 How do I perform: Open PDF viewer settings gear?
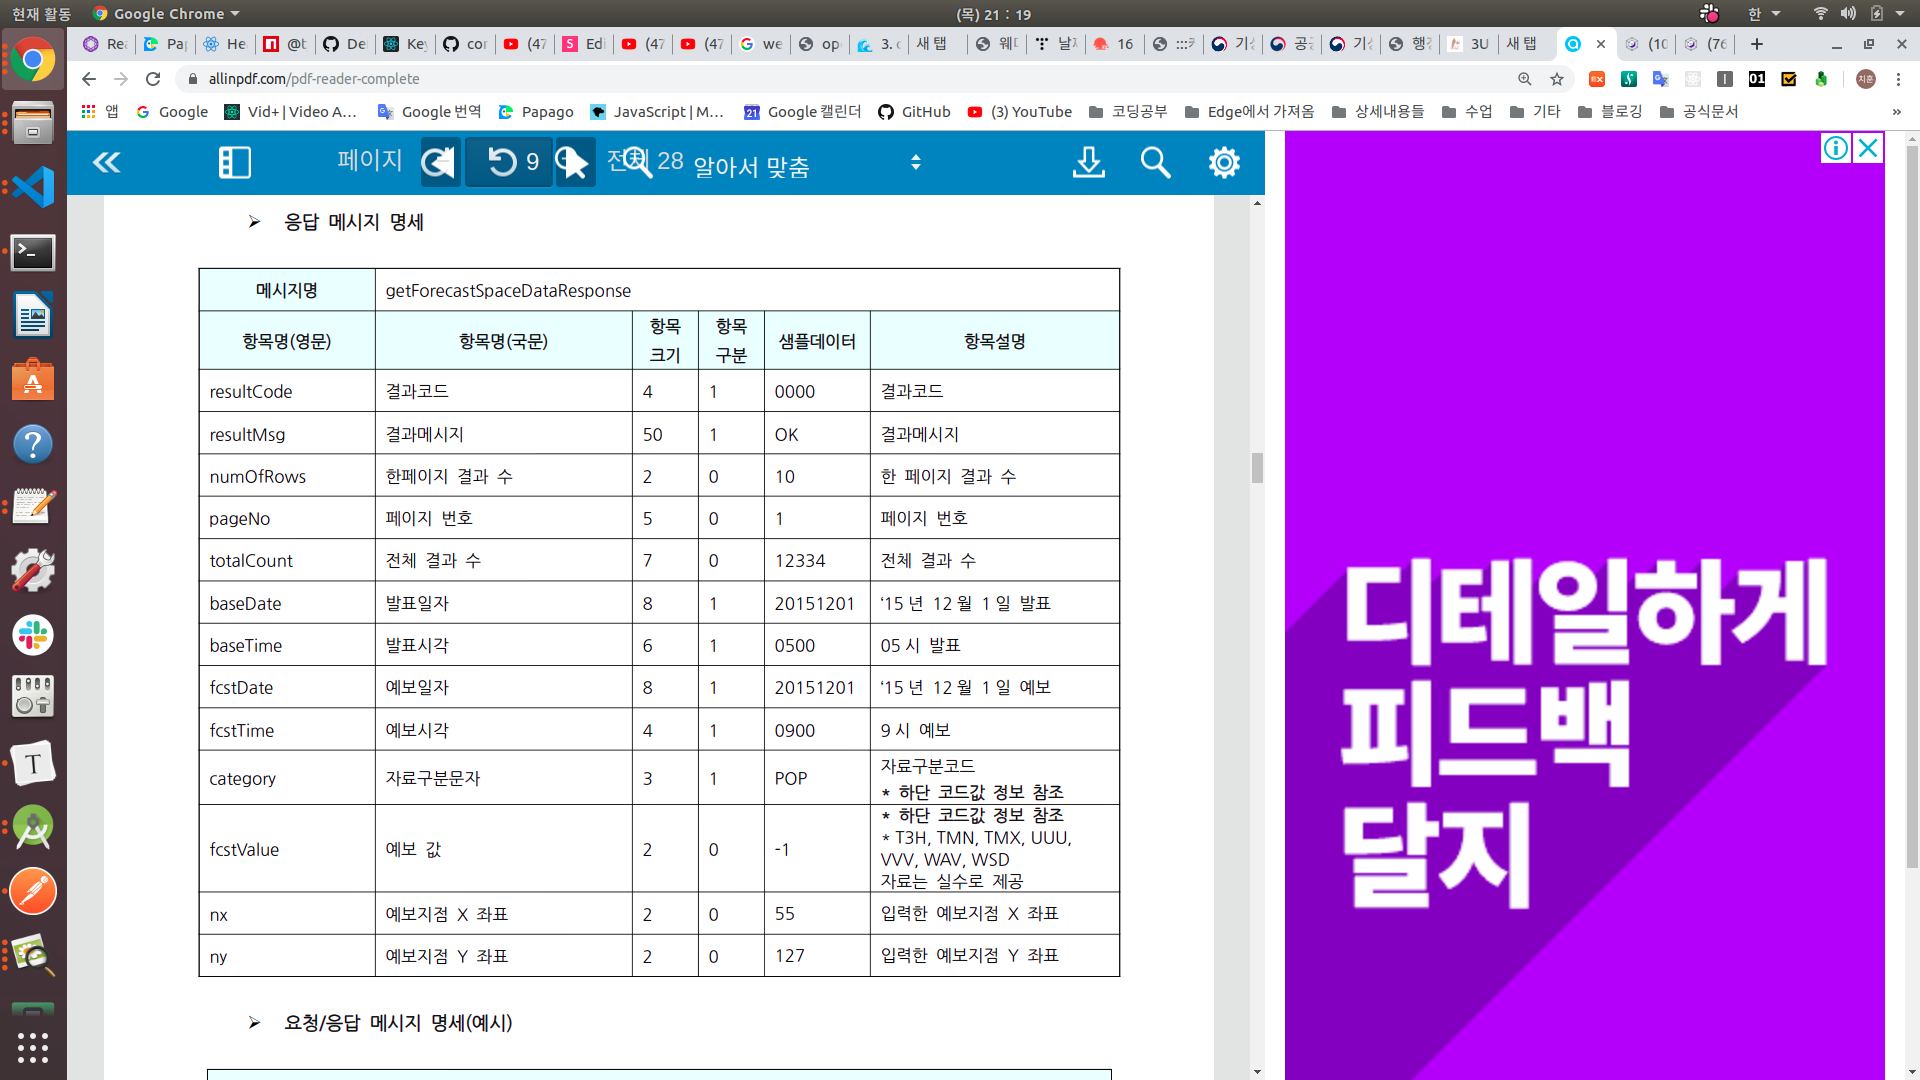(1223, 162)
